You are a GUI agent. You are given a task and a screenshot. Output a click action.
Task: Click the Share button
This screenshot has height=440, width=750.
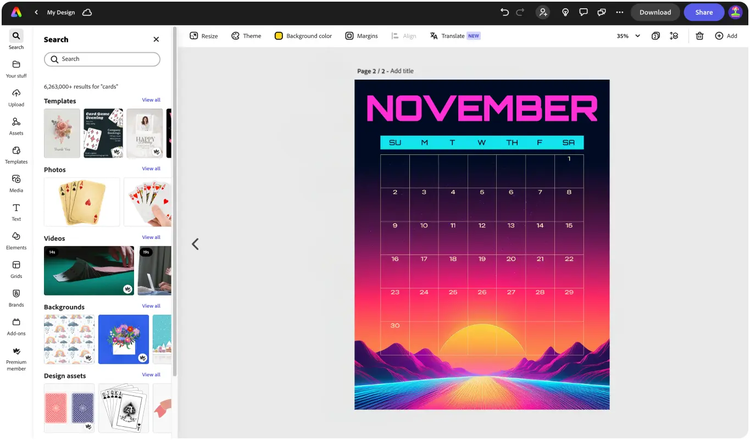704,12
